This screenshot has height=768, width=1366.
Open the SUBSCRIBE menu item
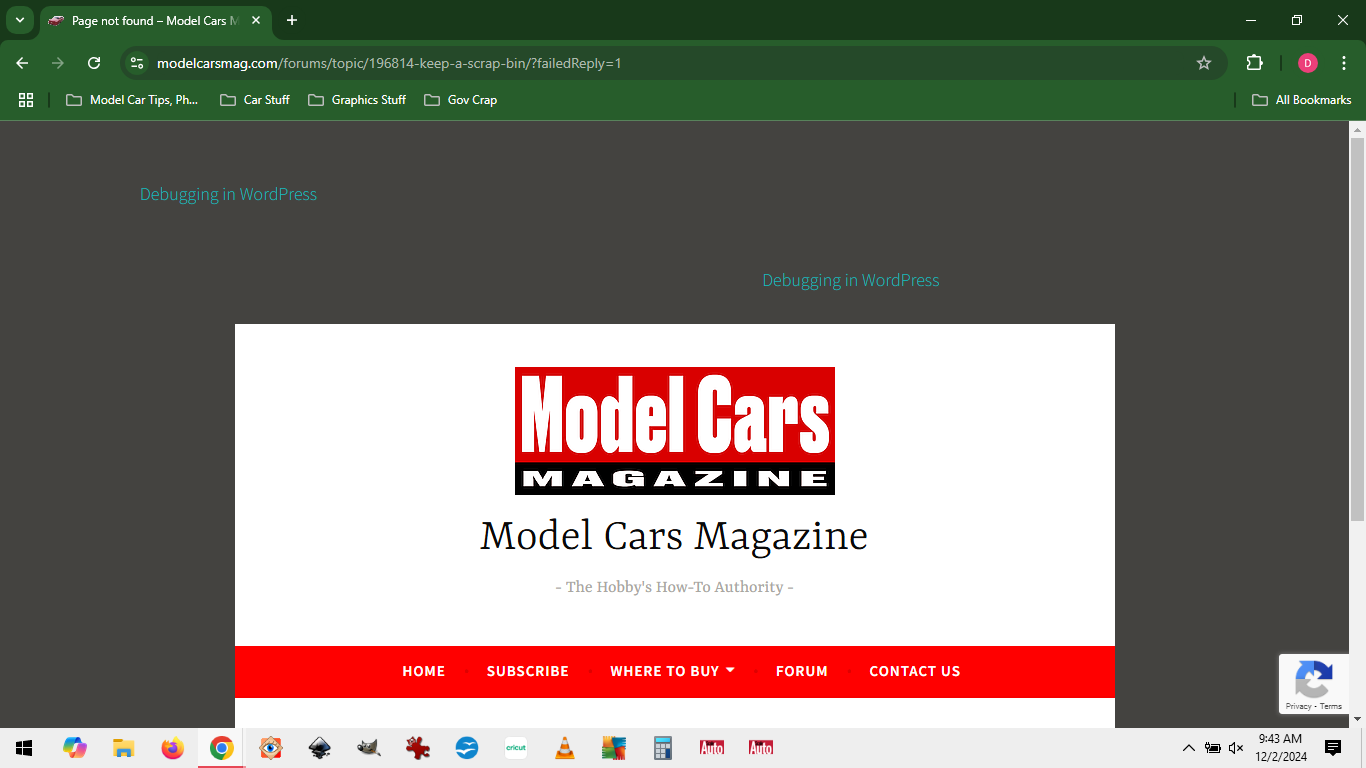528,671
